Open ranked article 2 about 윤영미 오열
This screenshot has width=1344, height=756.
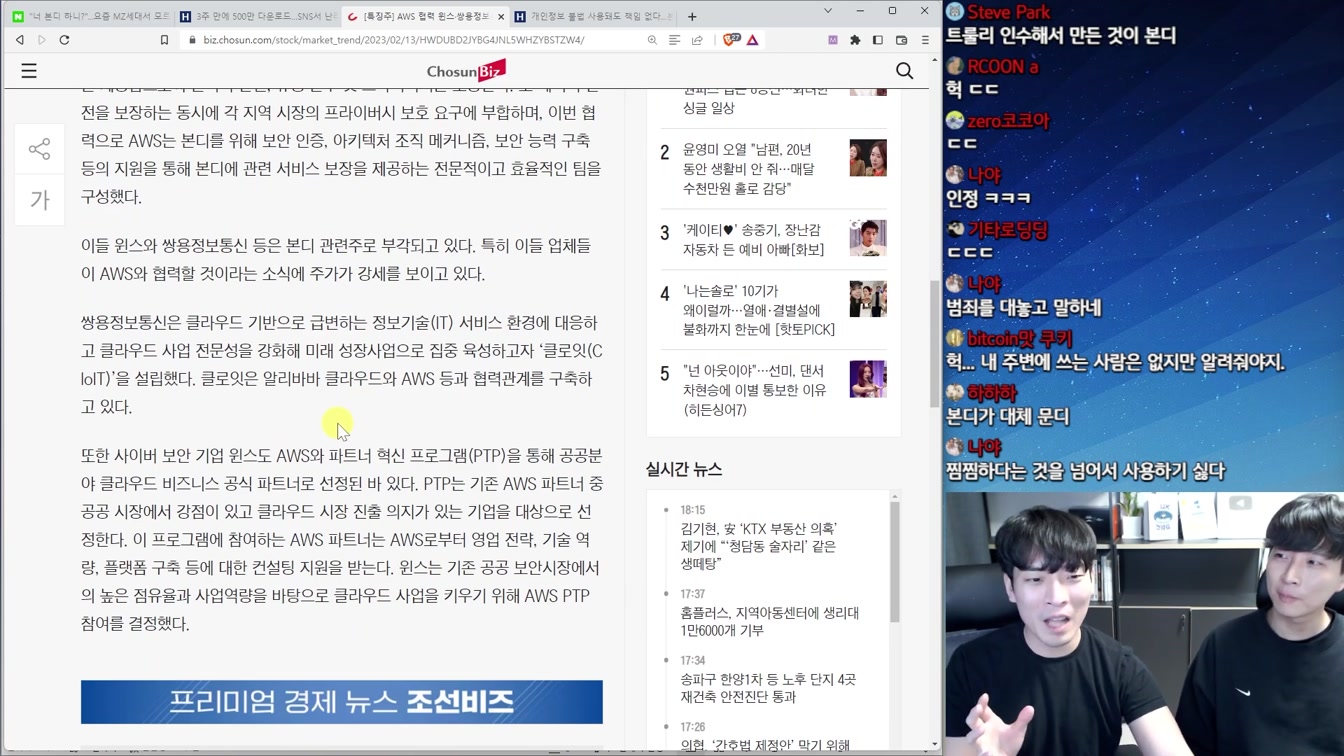point(748,169)
